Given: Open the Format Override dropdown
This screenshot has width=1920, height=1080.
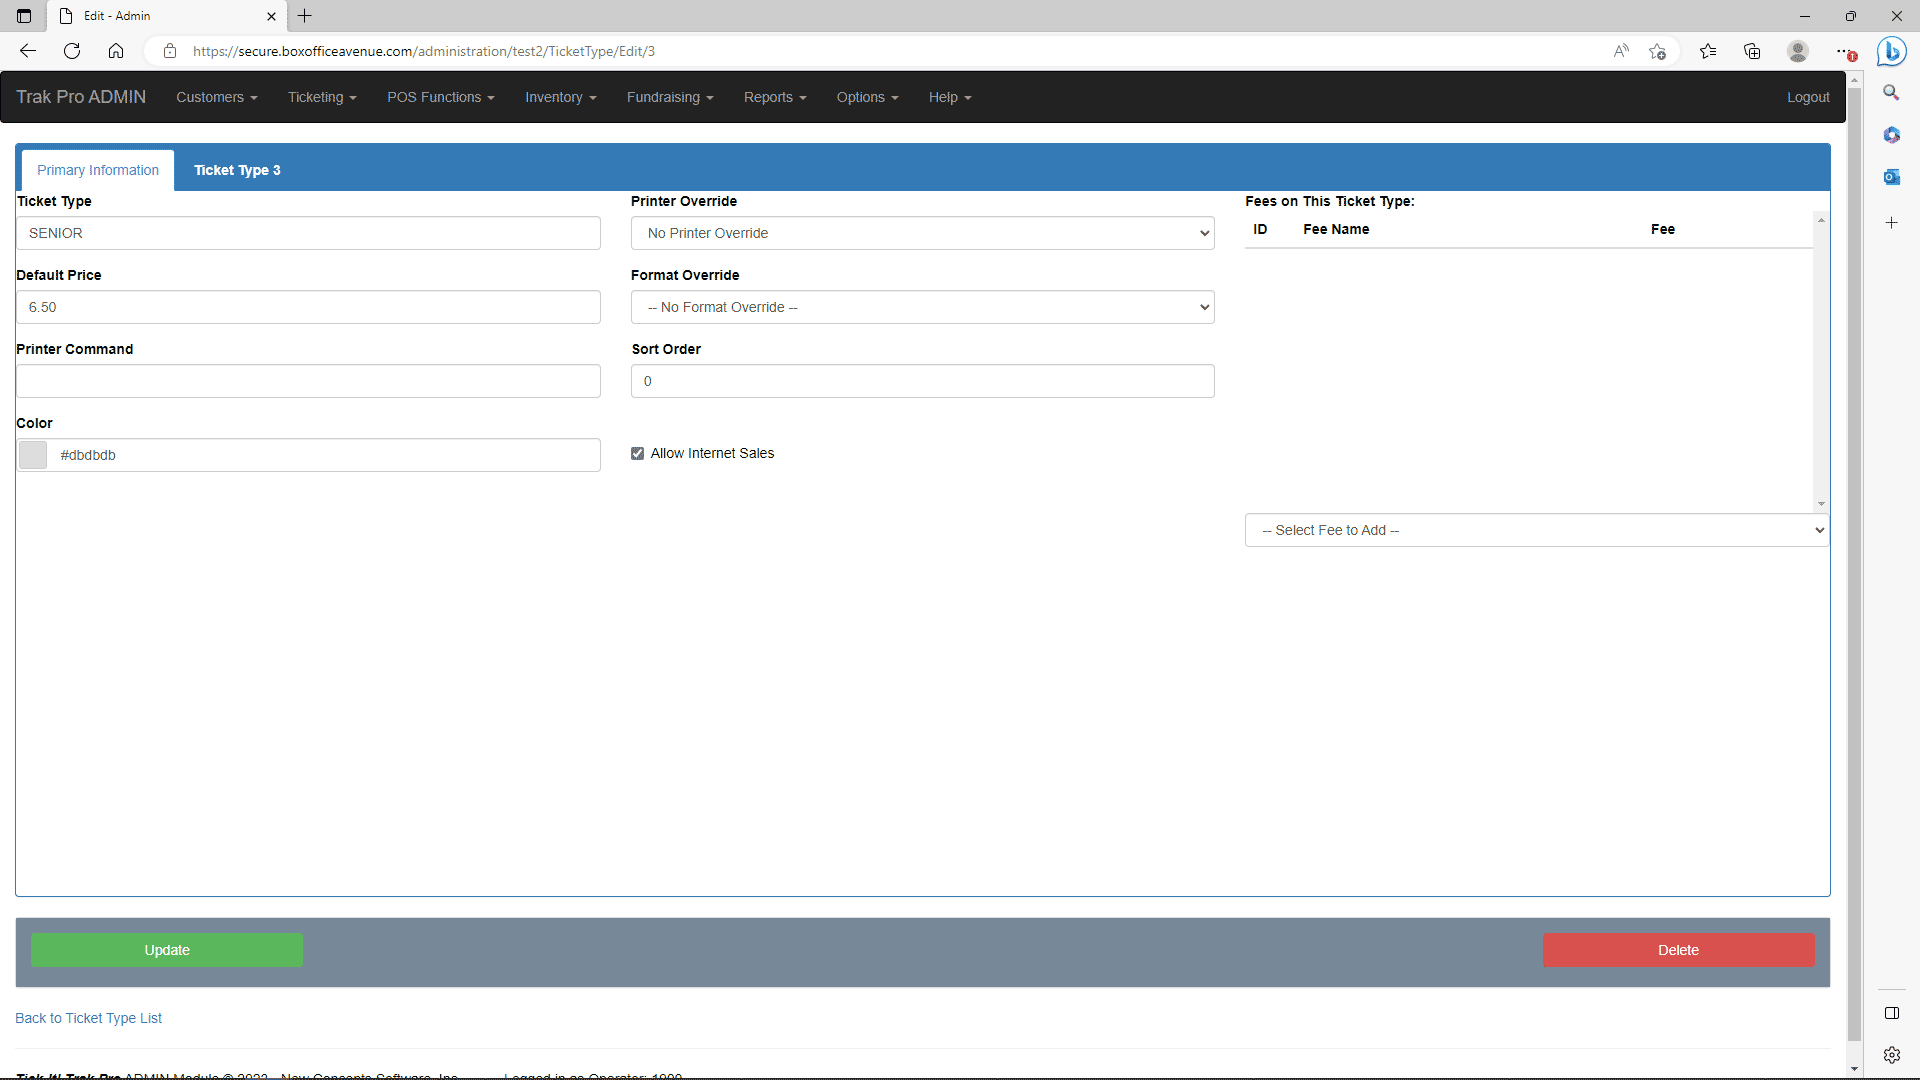Looking at the screenshot, I should point(922,307).
